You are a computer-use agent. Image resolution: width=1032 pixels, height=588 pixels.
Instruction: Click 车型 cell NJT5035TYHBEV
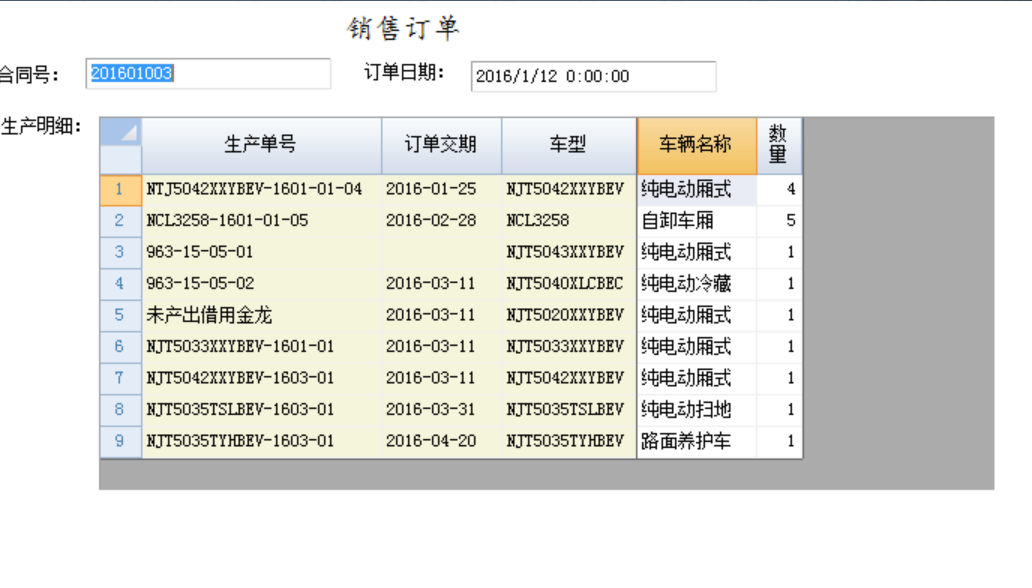569,442
